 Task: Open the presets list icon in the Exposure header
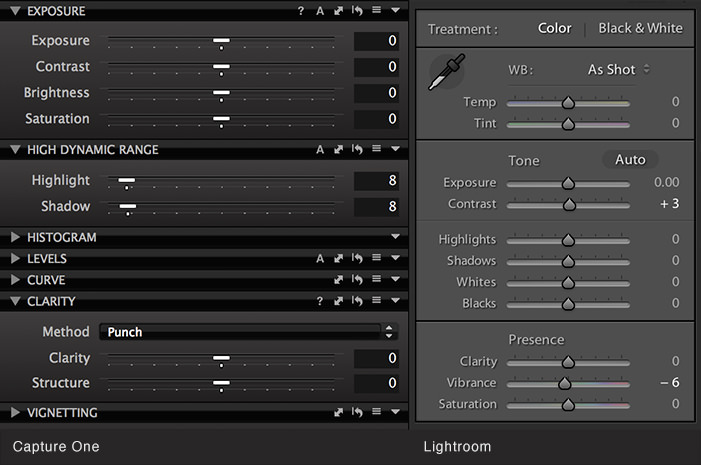(376, 10)
